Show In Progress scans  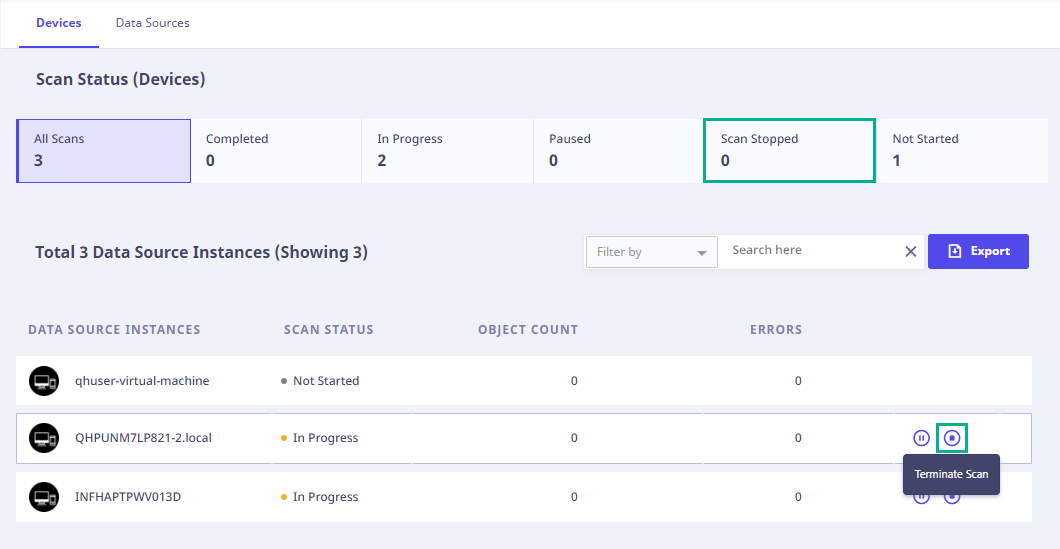click(x=448, y=151)
